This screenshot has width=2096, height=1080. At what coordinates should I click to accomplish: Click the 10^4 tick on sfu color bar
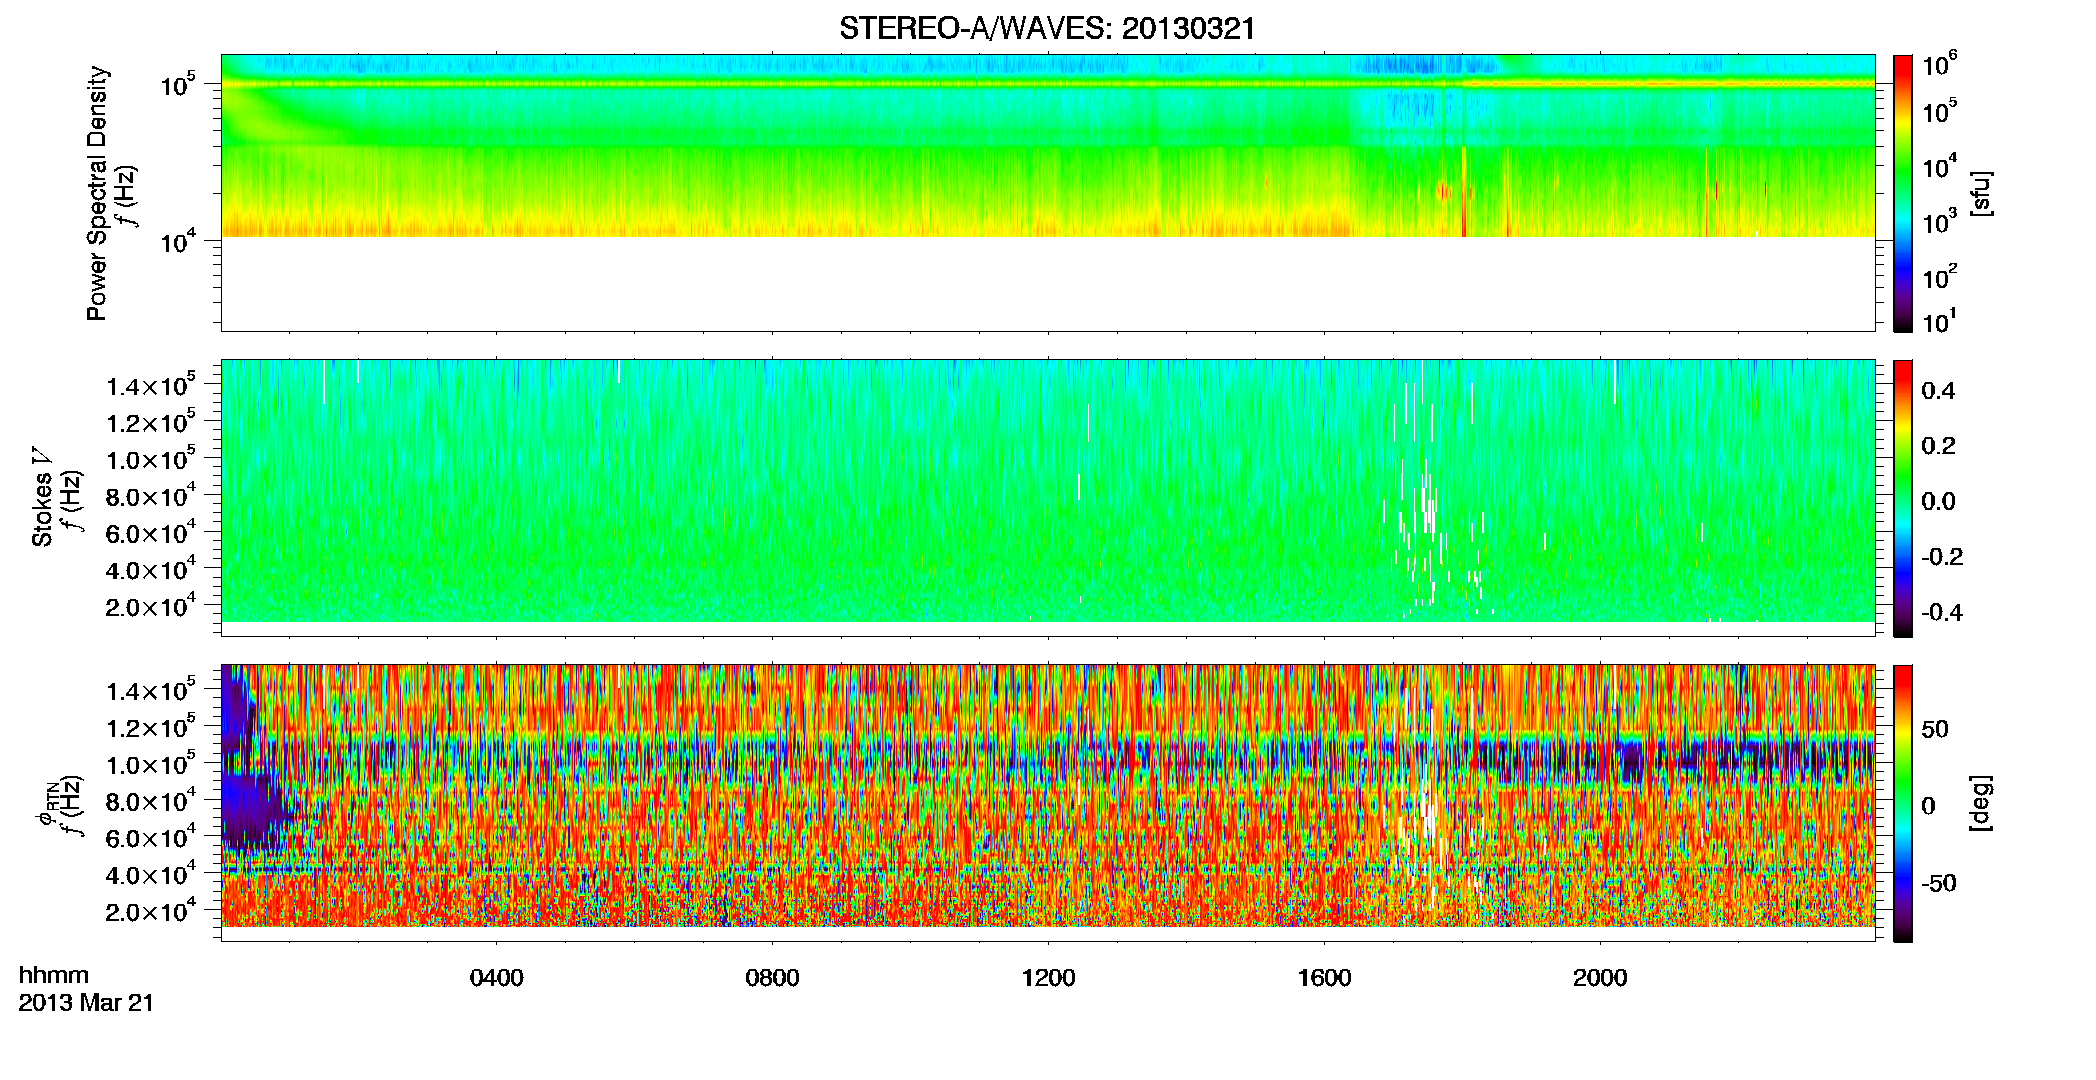[x=1940, y=166]
